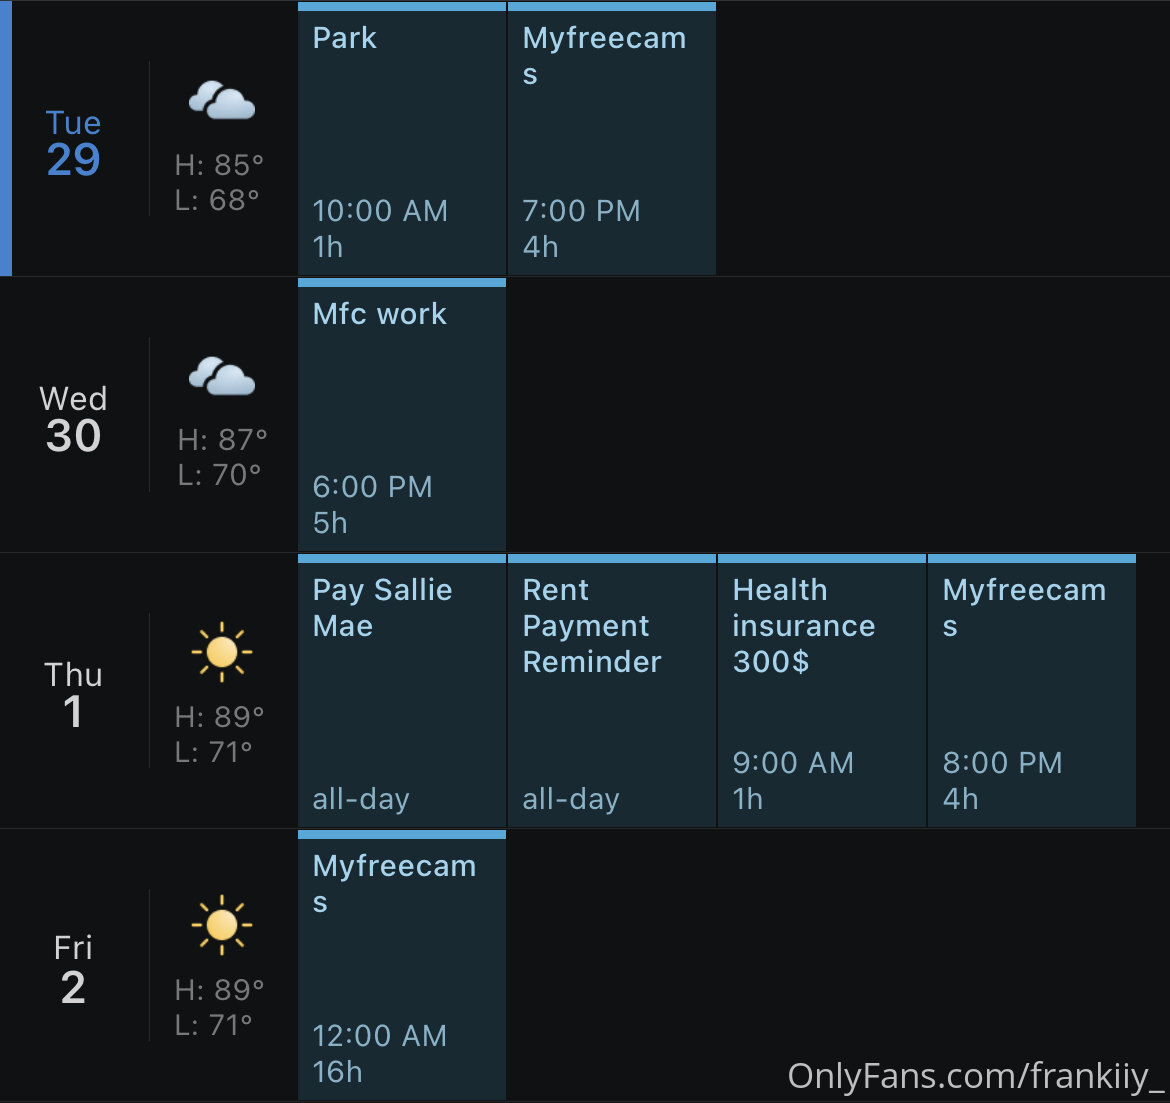This screenshot has width=1170, height=1103.
Task: Tap Wednesday's H: 87° L: 70° forecast
Action: tap(222, 457)
